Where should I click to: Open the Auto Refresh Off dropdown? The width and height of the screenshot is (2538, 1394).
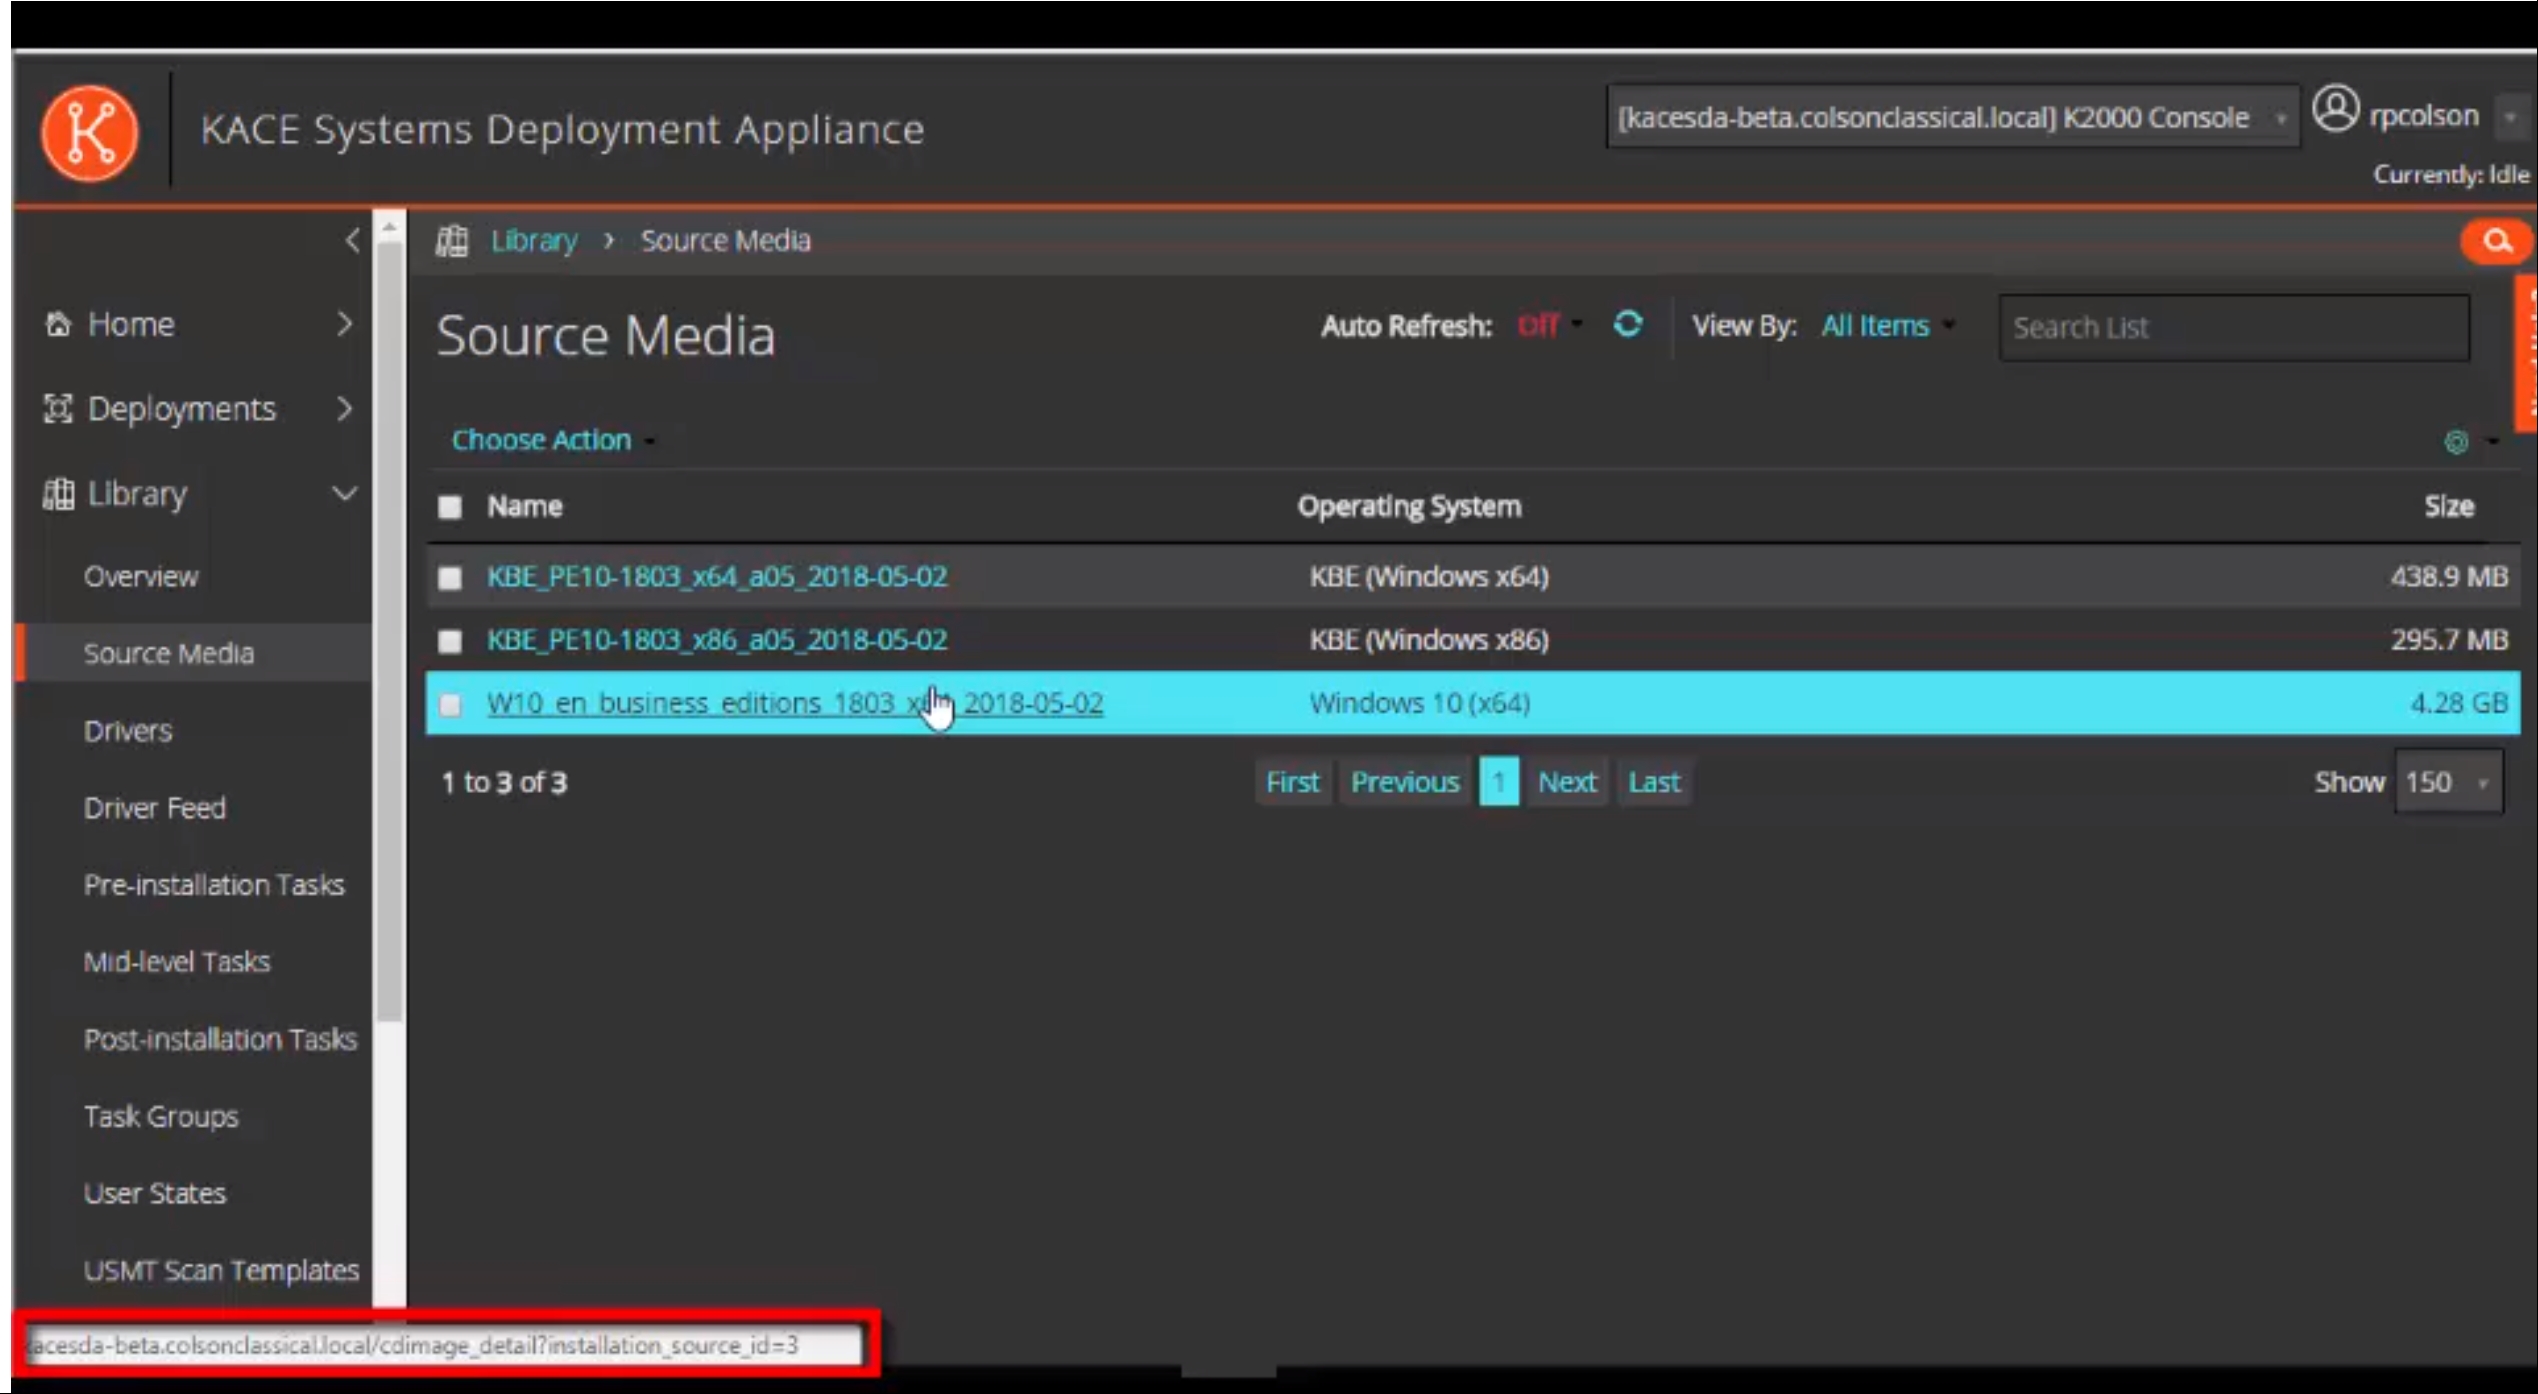tap(1548, 325)
